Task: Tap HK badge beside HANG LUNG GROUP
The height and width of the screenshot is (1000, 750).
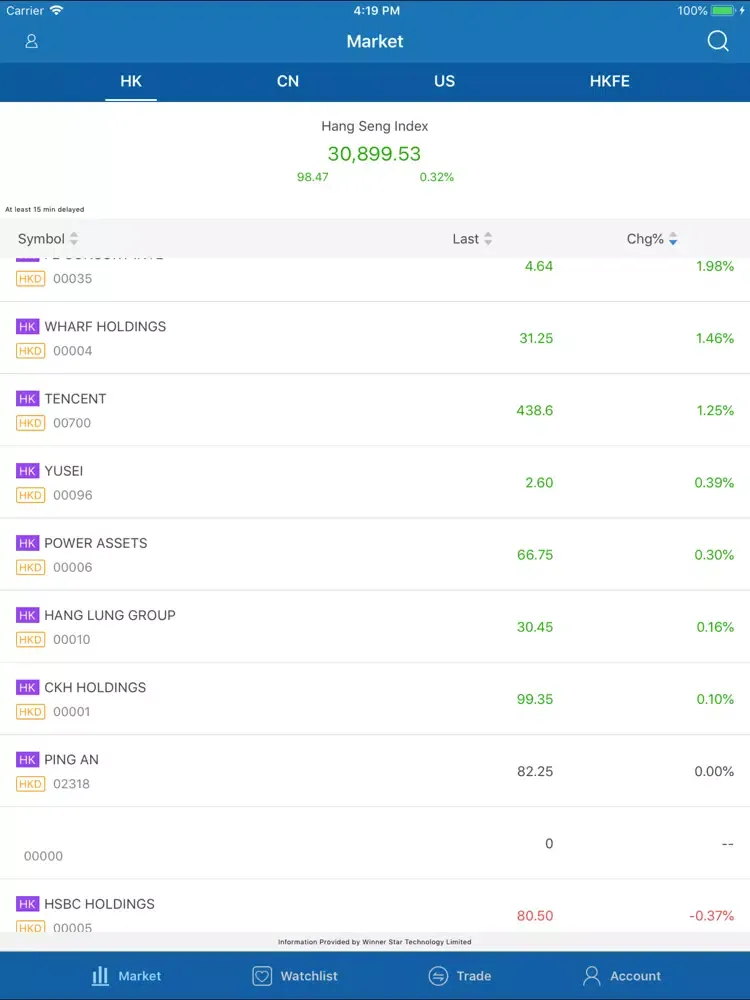Action: point(27,615)
